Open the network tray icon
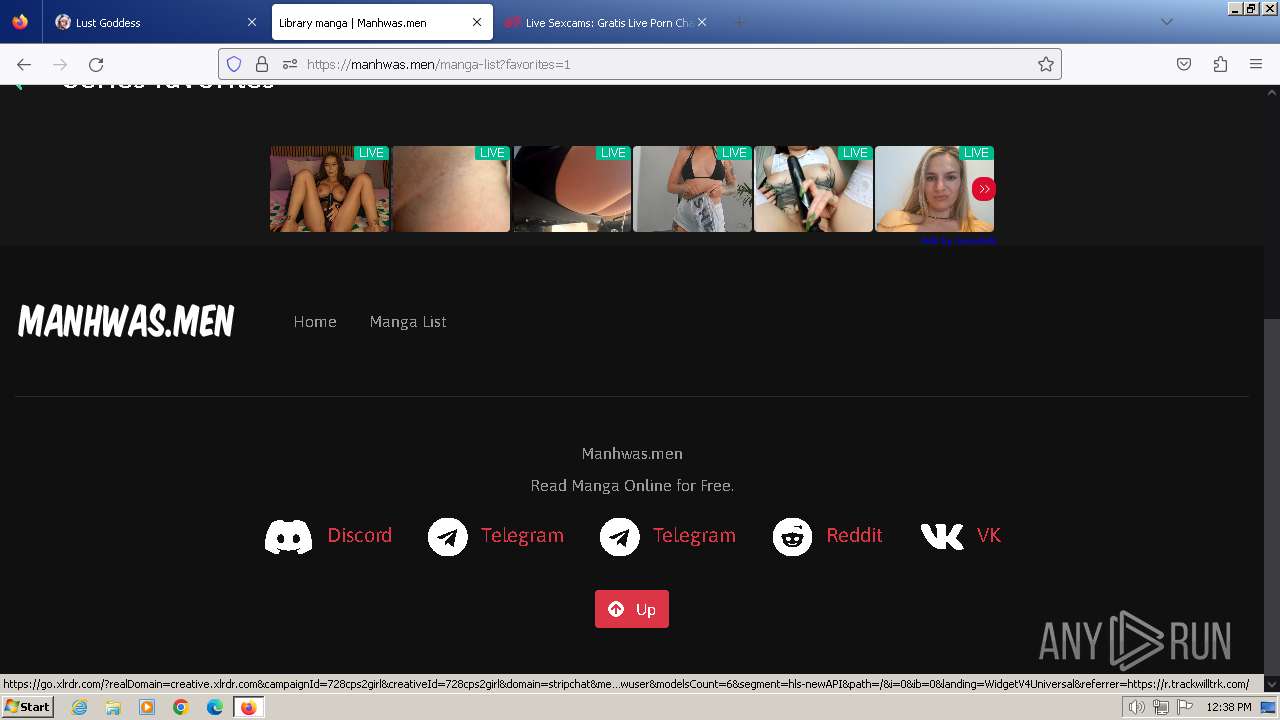 tap(1160, 707)
